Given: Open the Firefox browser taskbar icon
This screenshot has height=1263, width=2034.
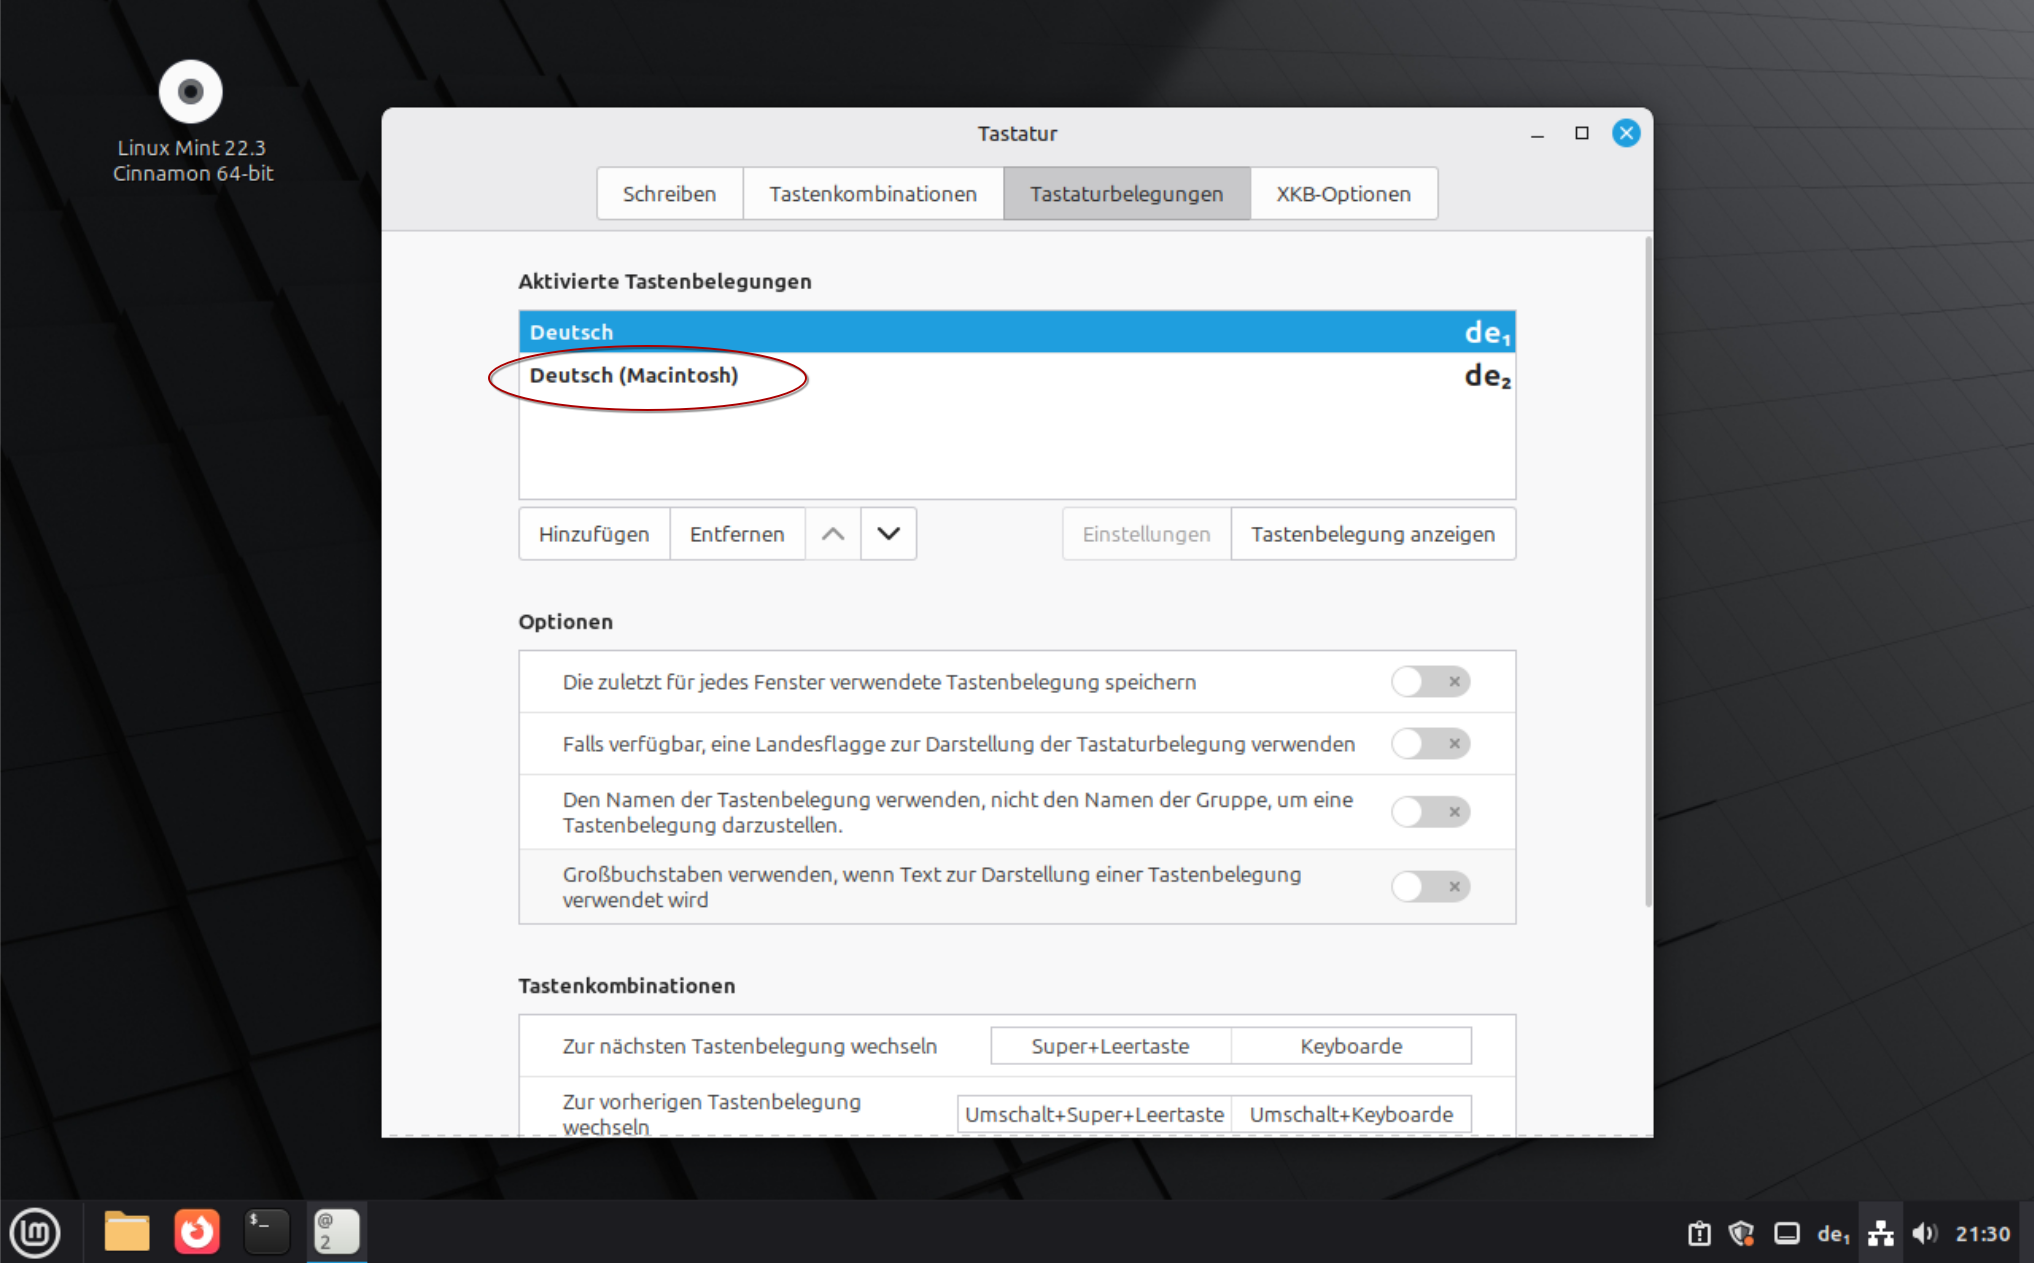Looking at the screenshot, I should coord(197,1232).
